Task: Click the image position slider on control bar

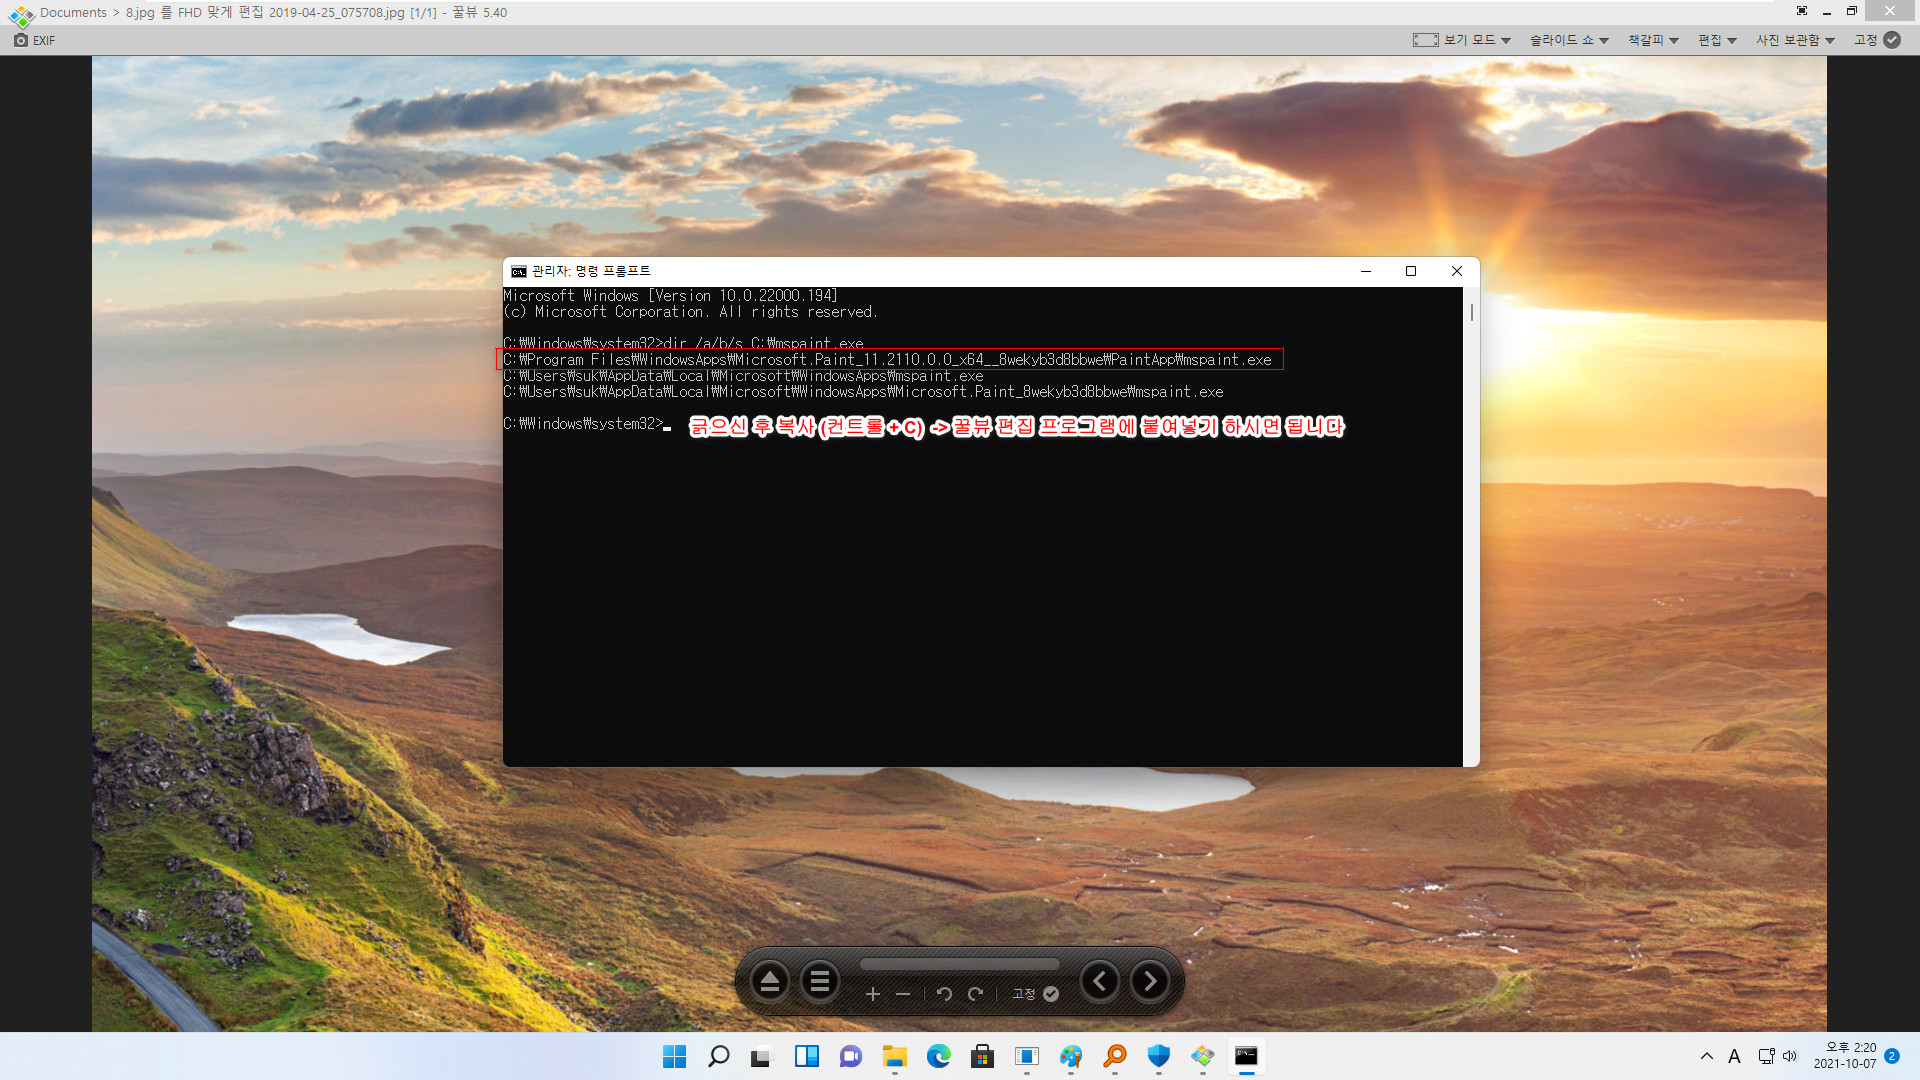Action: click(960, 965)
